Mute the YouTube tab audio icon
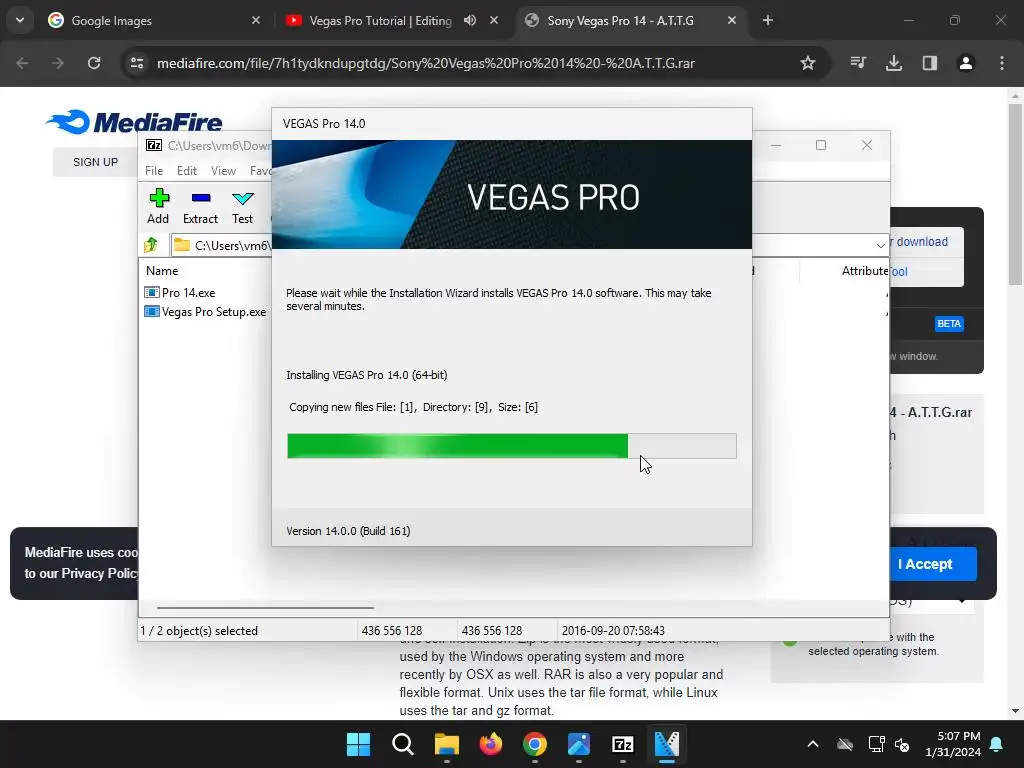 point(470,20)
